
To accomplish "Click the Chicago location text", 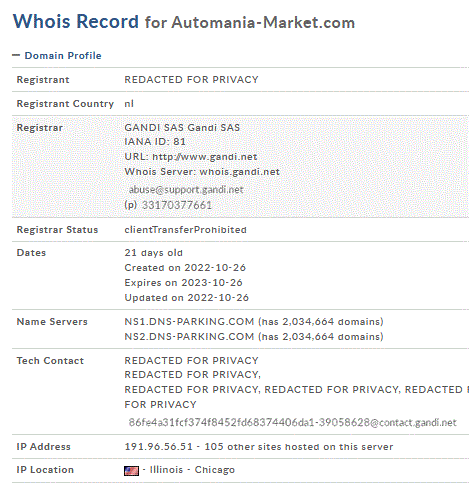I will 215,470.
